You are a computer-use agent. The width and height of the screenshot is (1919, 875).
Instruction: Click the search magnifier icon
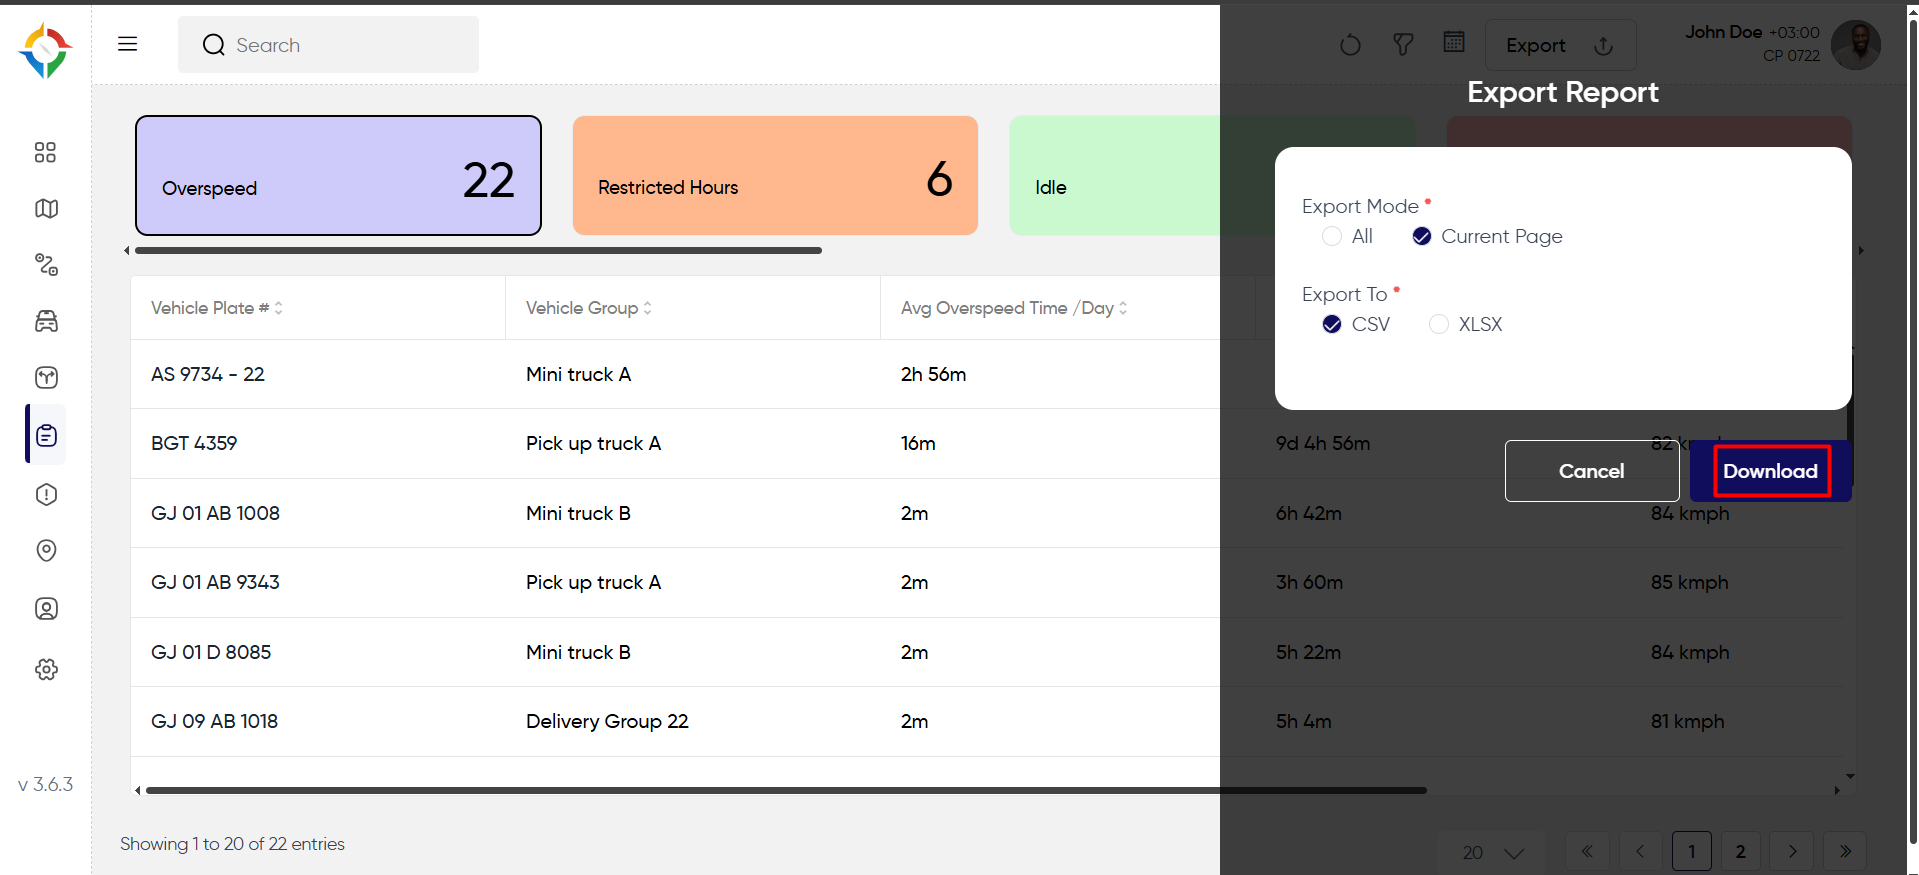(213, 45)
